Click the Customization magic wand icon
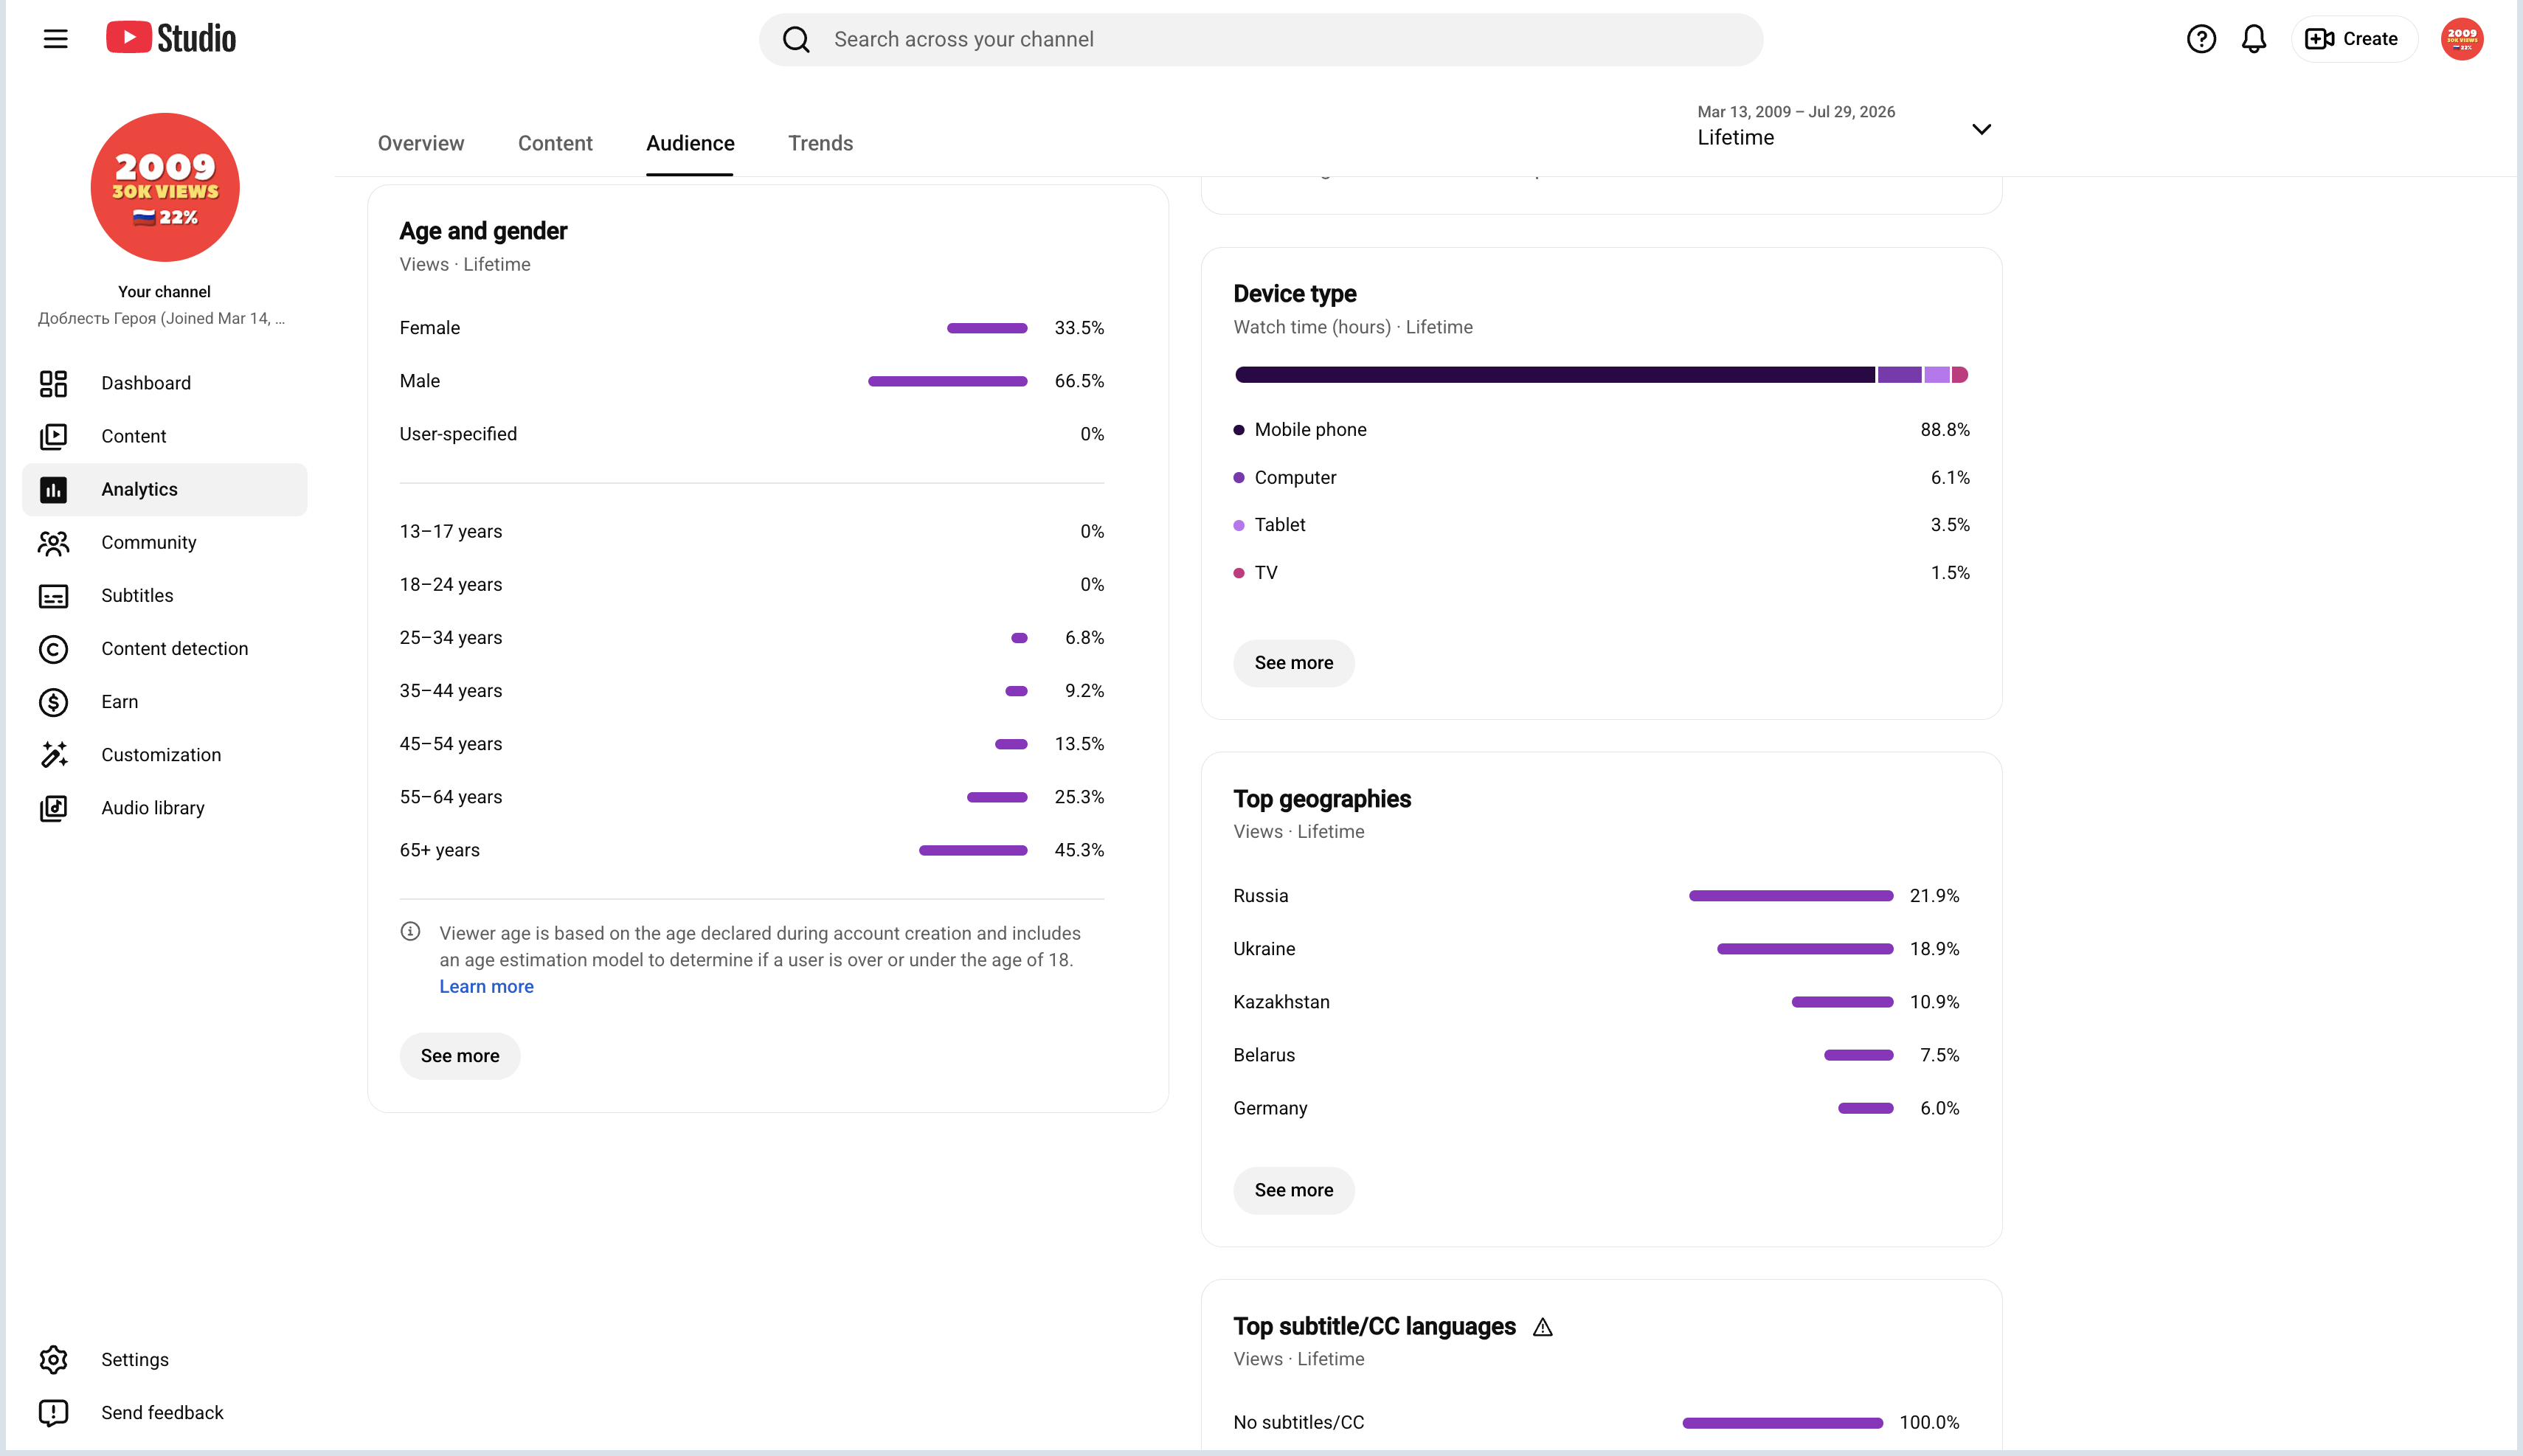This screenshot has height=1456, width=2523. coord(53,755)
